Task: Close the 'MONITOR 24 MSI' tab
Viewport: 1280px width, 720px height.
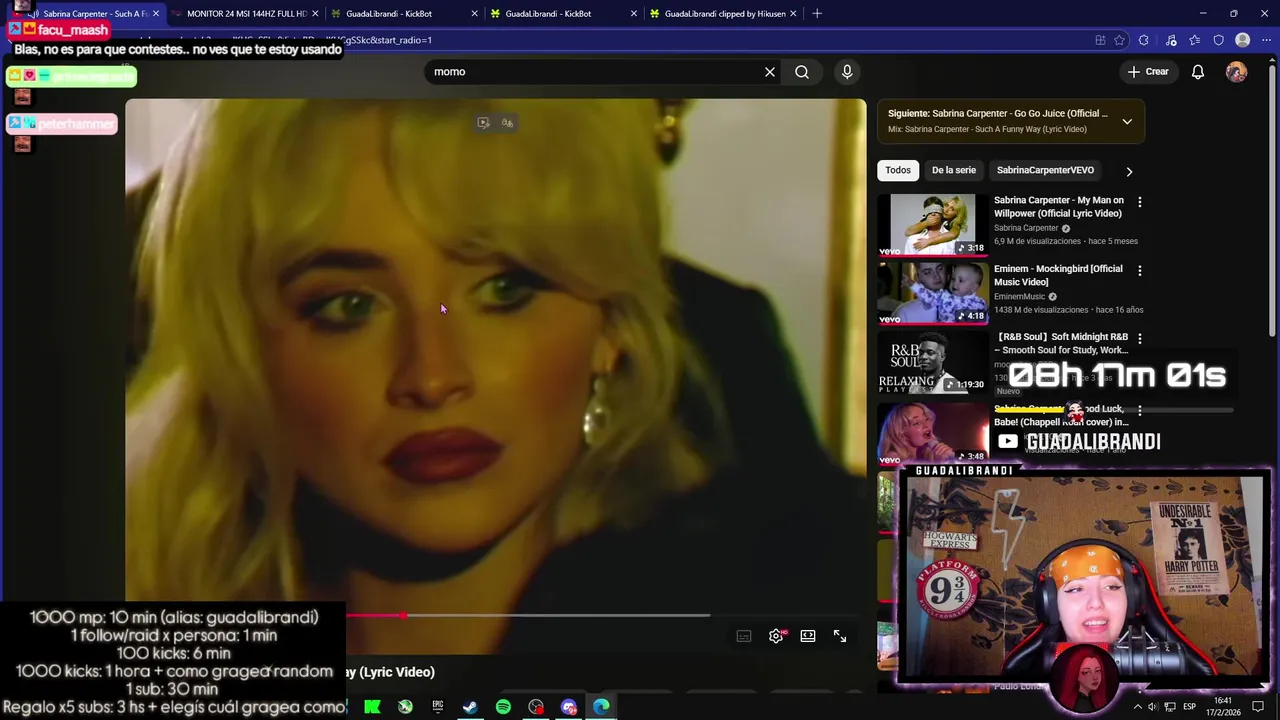Action: pyautogui.click(x=315, y=14)
